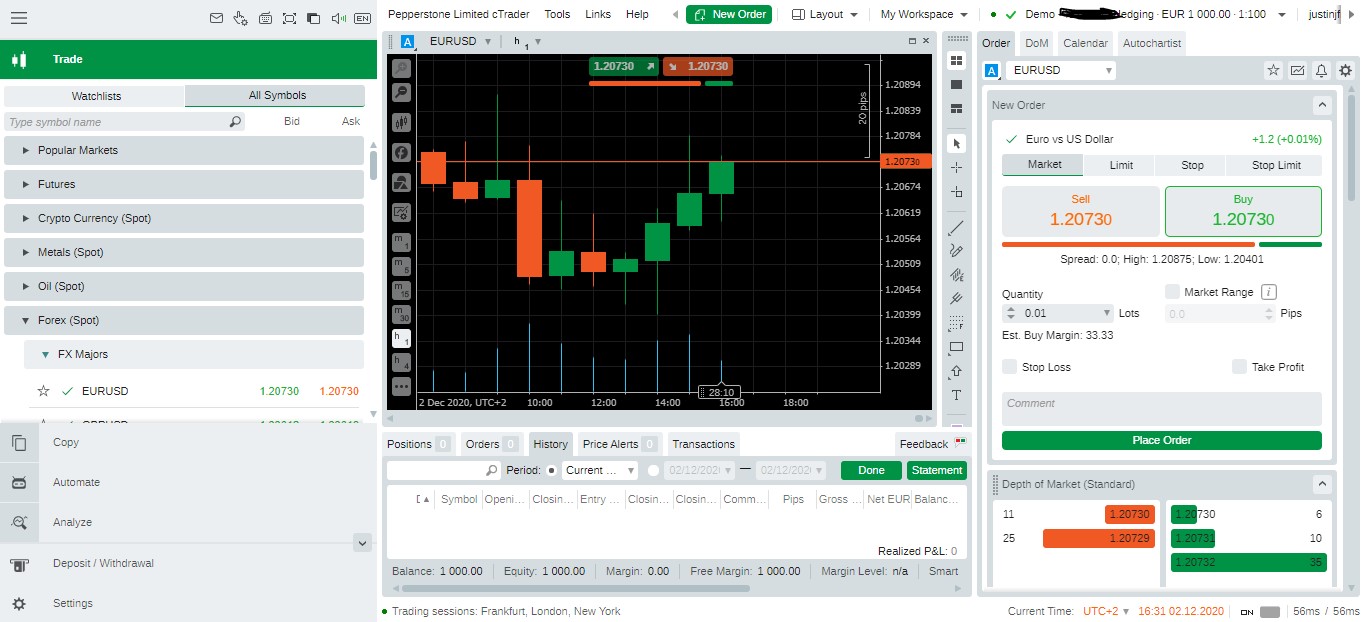Switch to the Calendar tab
The image size is (1365, 622).
coord(1085,43)
